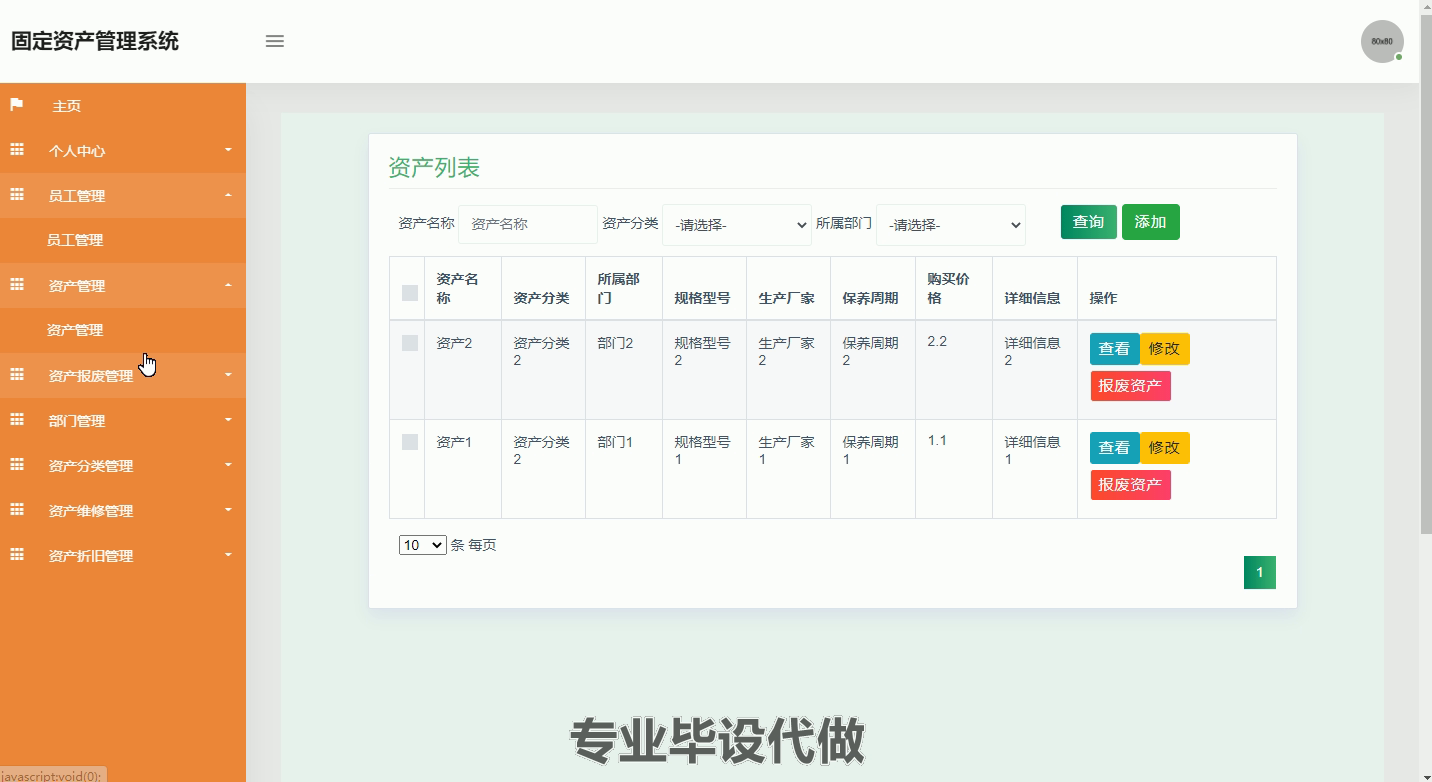View details of 资产2 with 查看
This screenshot has height=782, width=1432.
point(1114,349)
